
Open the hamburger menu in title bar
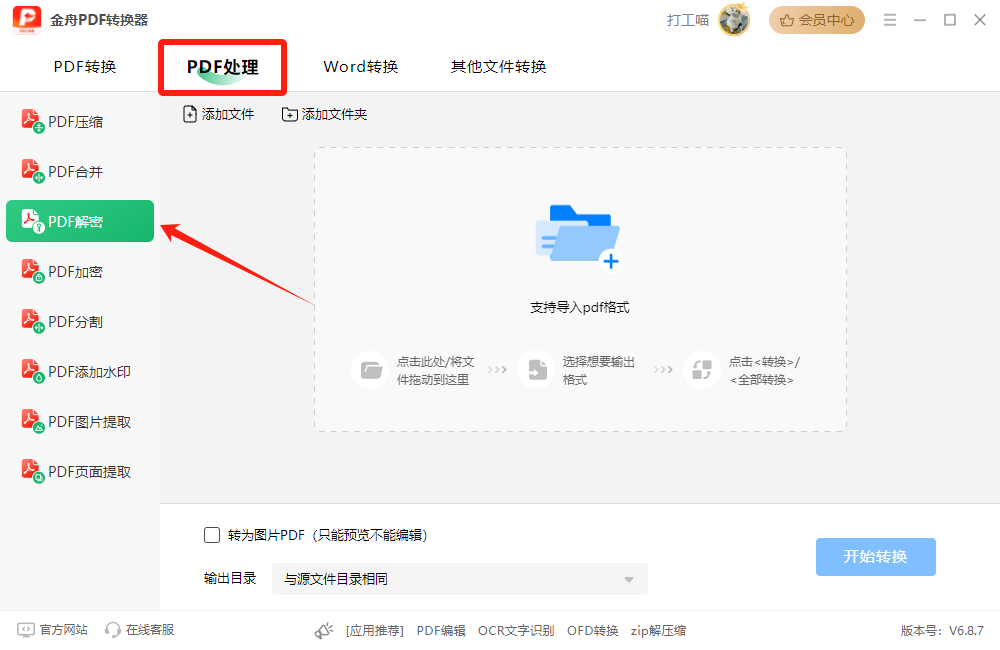[890, 20]
